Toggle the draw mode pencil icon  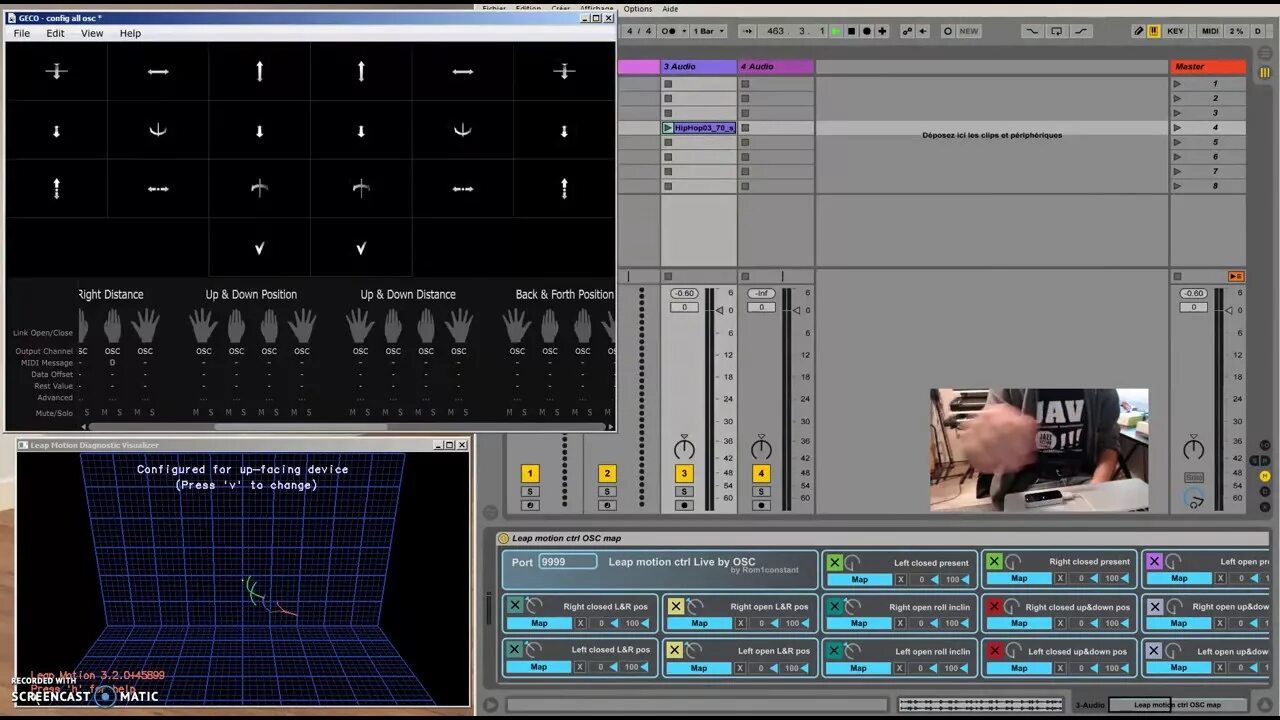[x=1138, y=31]
